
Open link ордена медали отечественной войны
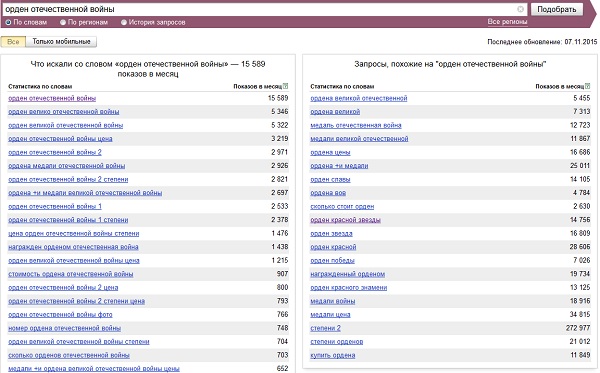tap(67, 166)
